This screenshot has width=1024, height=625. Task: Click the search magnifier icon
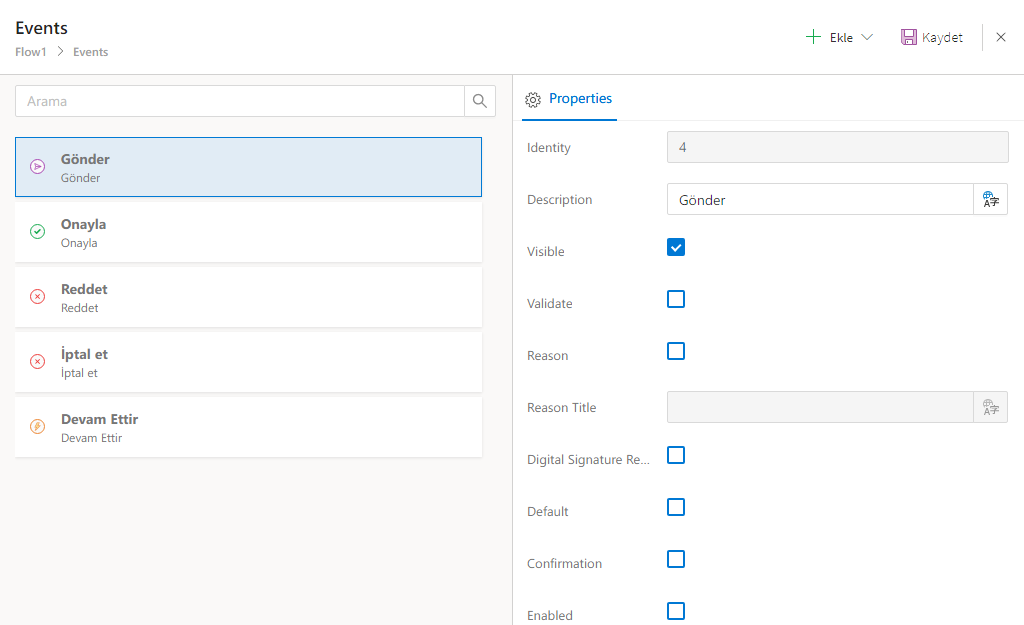coord(480,101)
